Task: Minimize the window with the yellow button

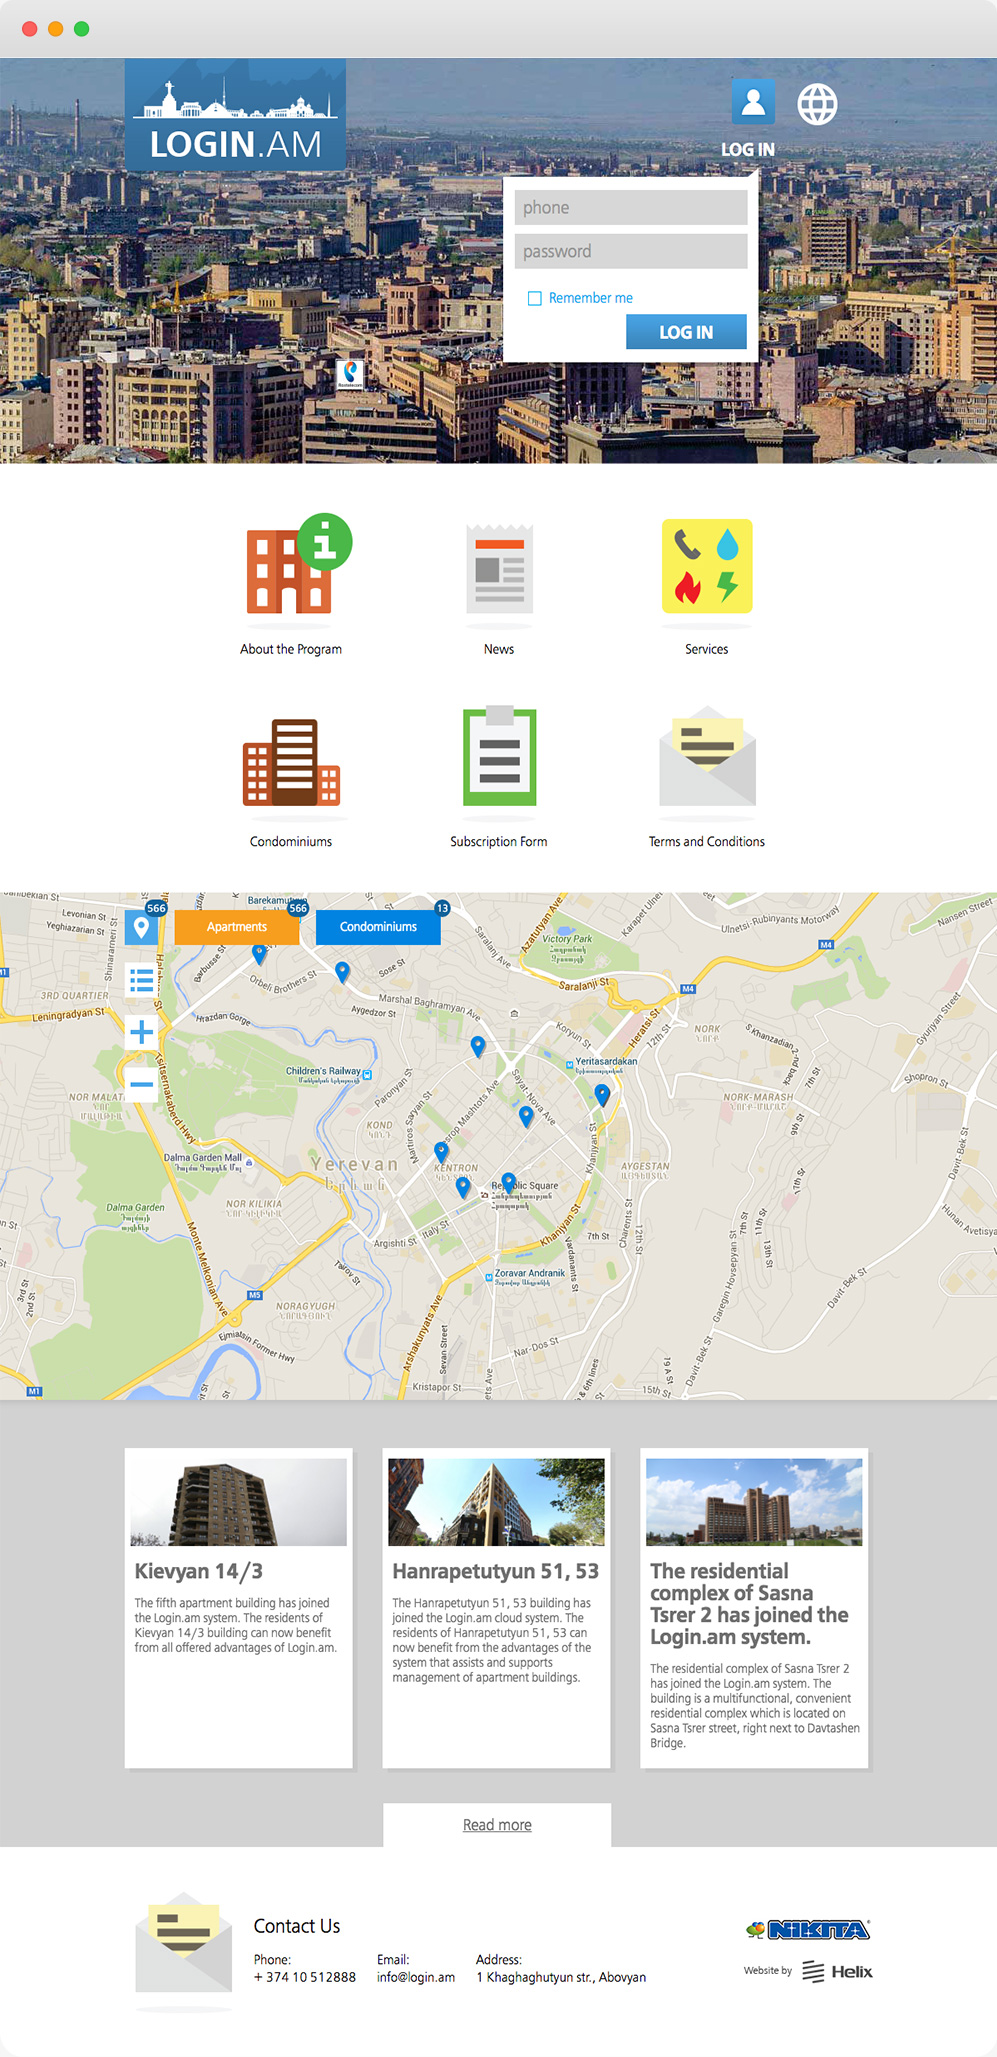Action: pyautogui.click(x=56, y=29)
